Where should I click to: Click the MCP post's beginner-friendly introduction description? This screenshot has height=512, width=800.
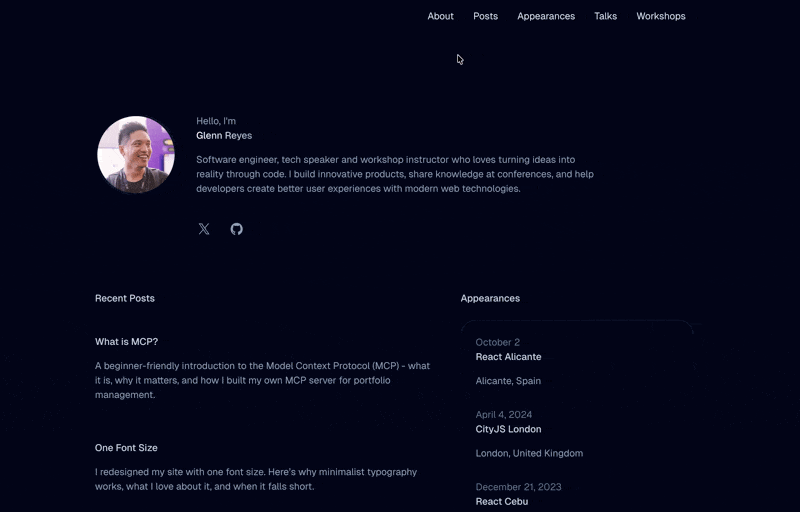[262, 380]
